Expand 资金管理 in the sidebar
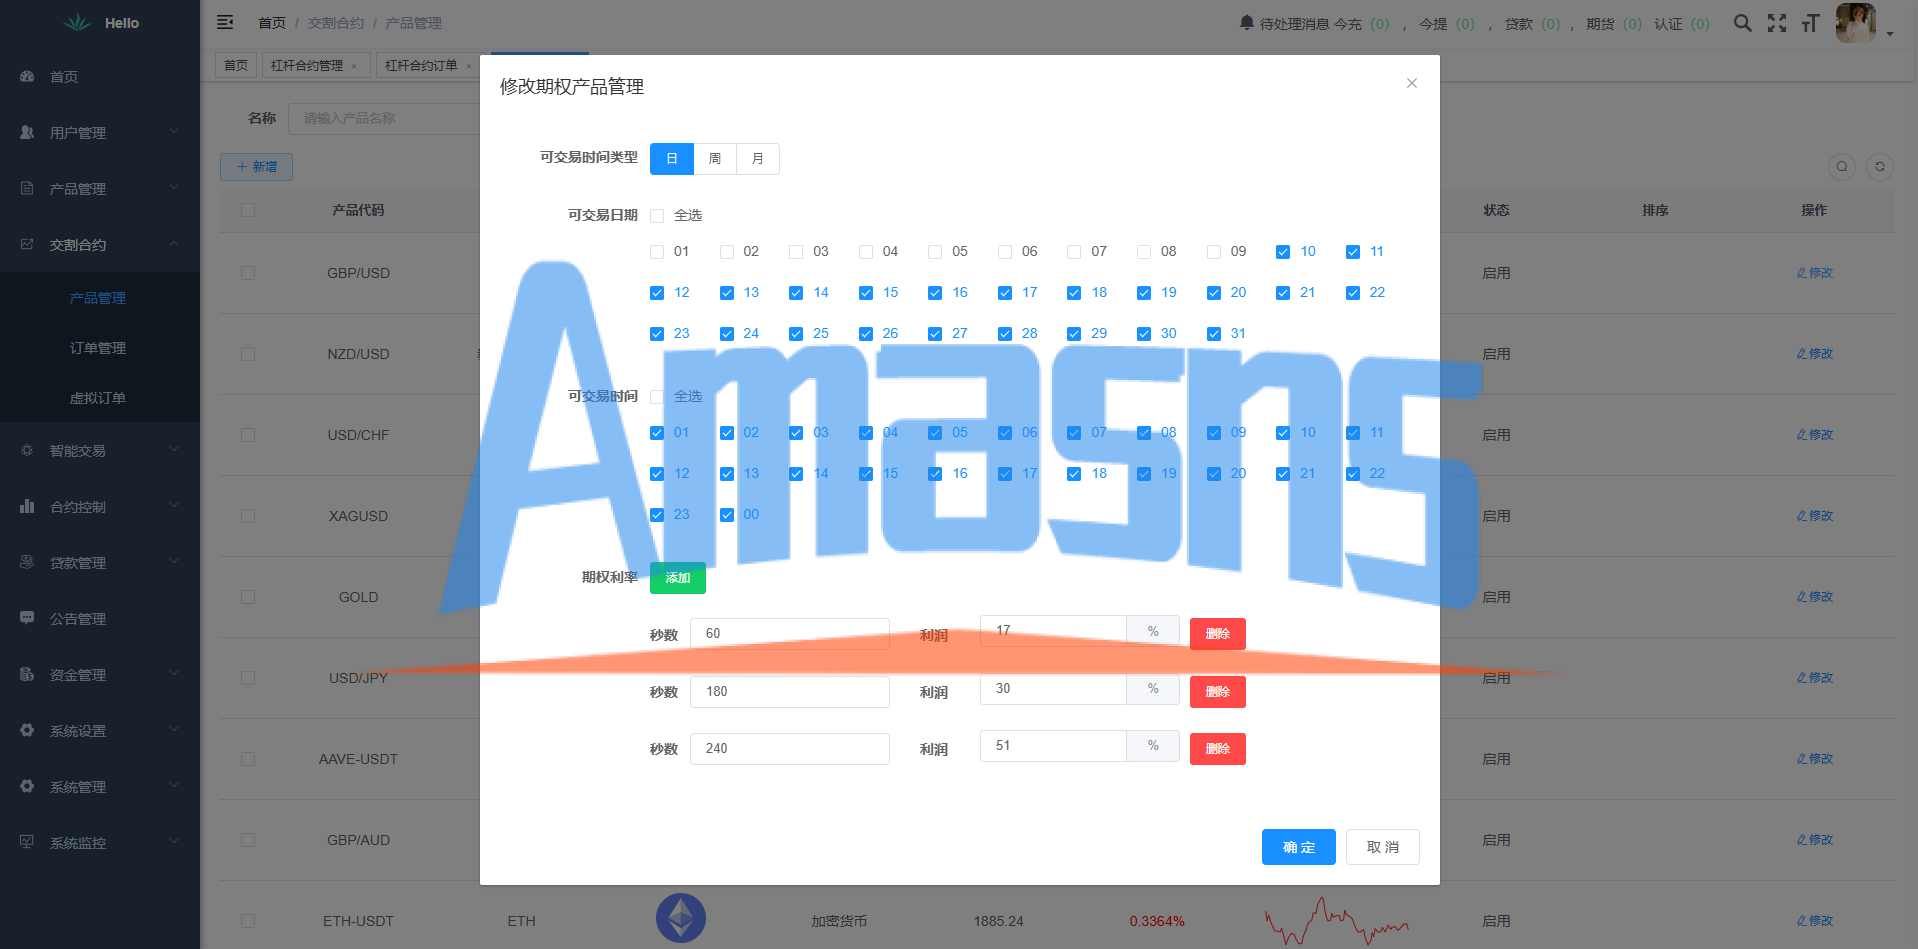Image resolution: width=1918 pixels, height=949 pixels. click(100, 675)
